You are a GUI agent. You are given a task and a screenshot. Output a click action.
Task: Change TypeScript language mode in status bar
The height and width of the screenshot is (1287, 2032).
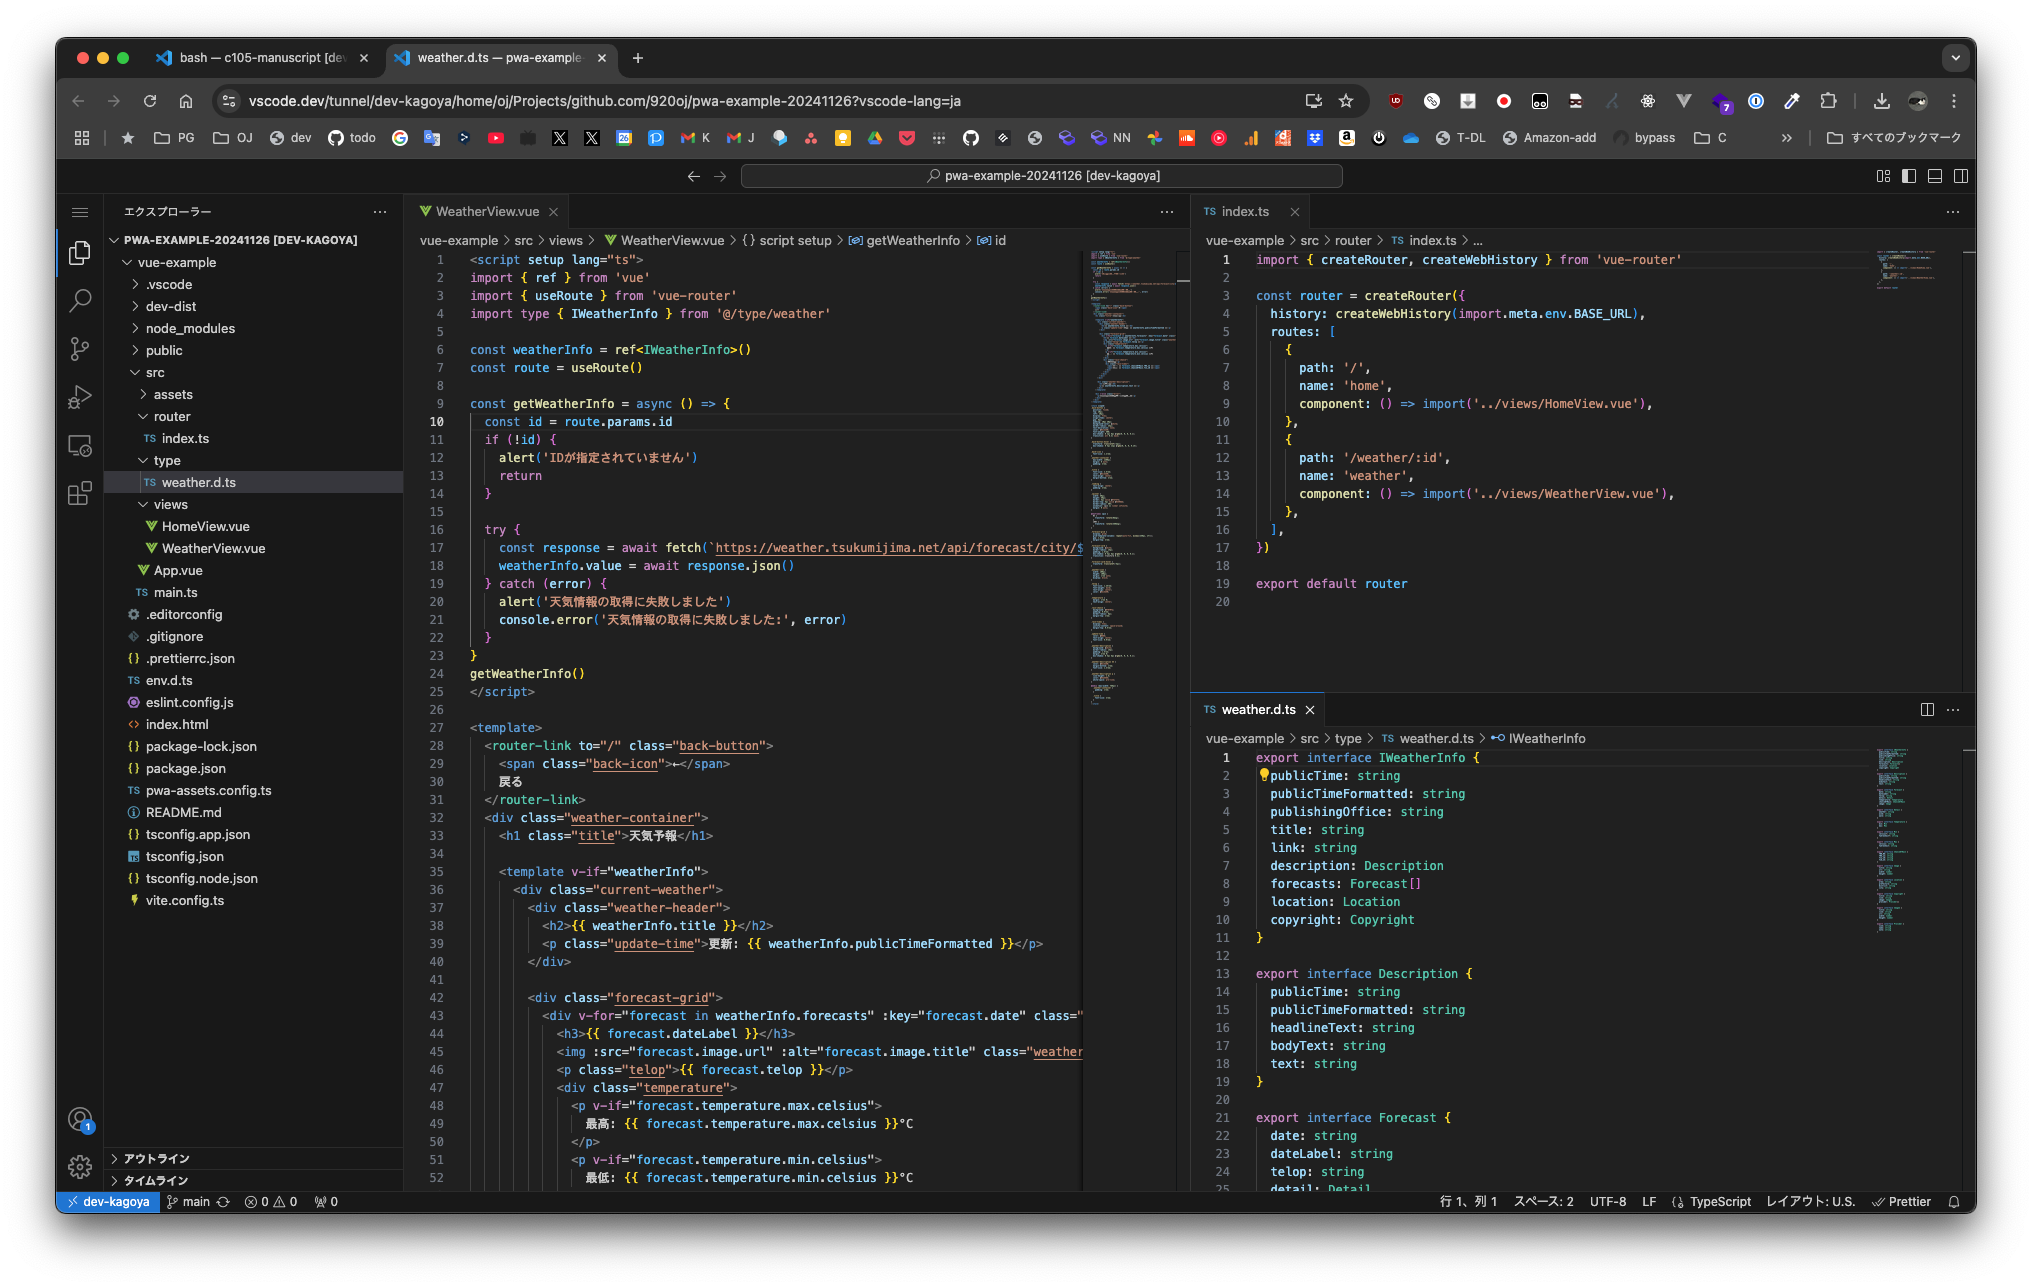click(x=1720, y=1202)
